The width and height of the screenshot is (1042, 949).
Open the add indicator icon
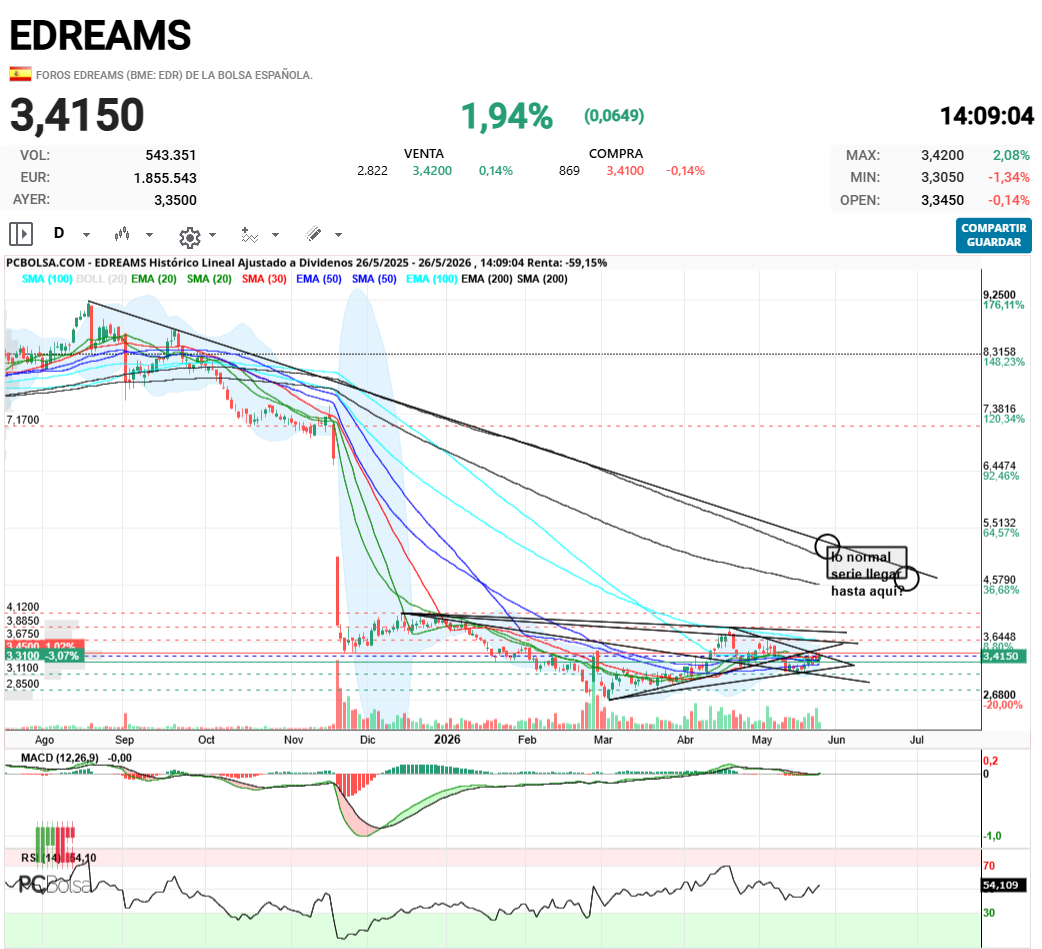pyautogui.click(x=249, y=235)
